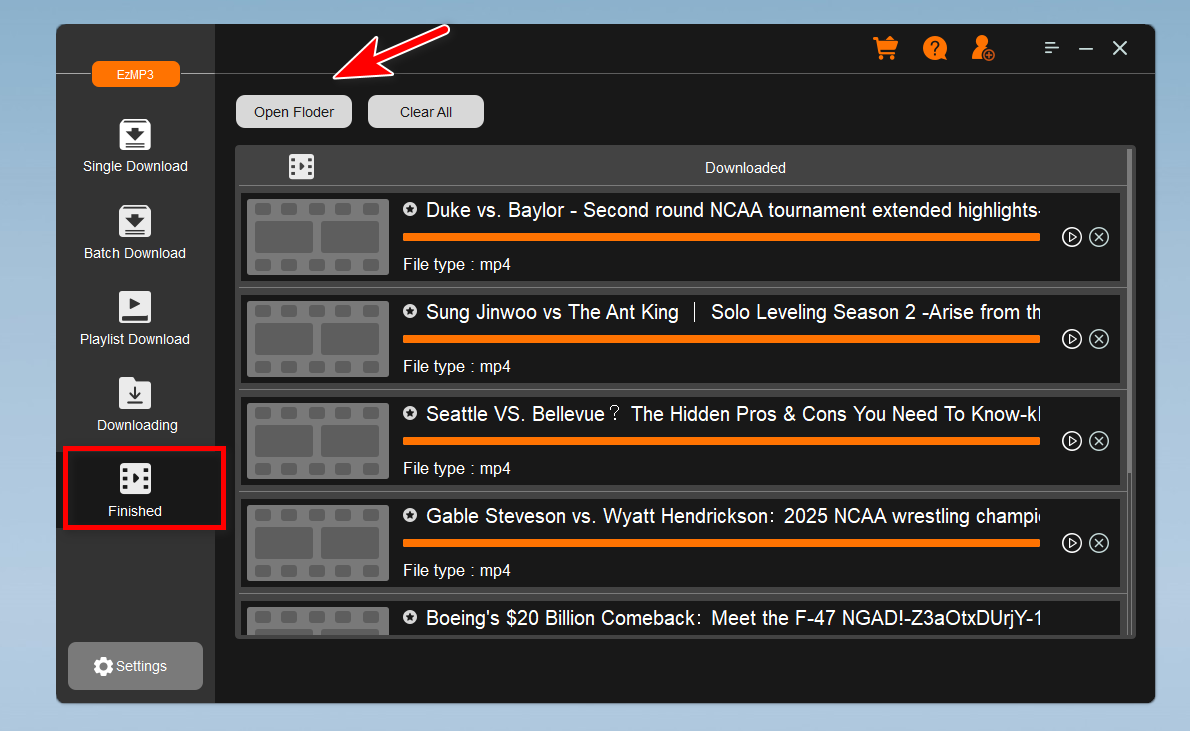
Task: Open the Settings panel
Action: pyautogui.click(x=135, y=666)
